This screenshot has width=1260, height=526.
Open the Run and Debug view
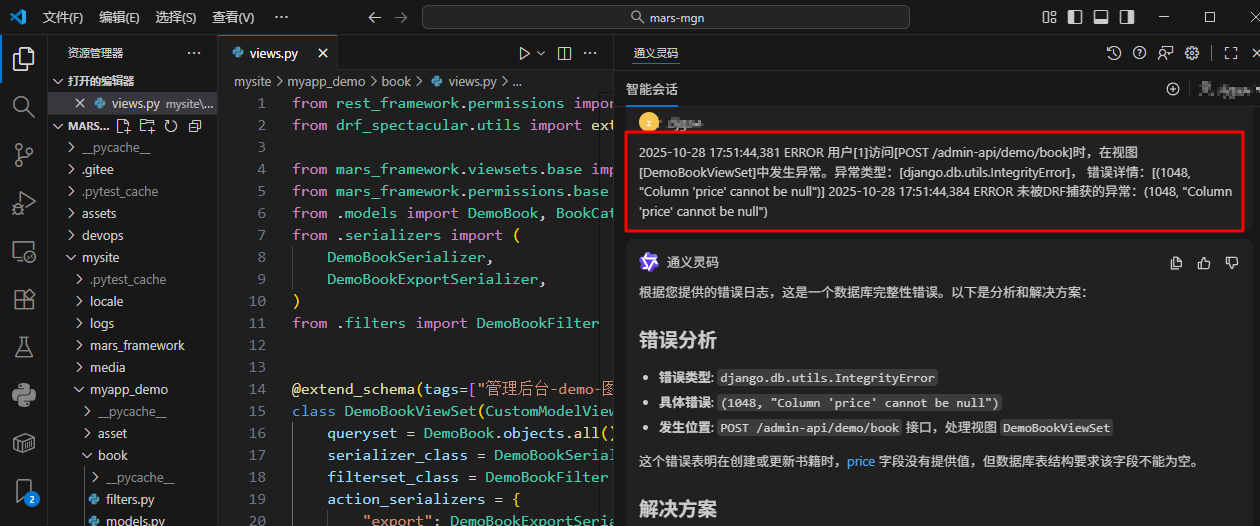(23, 204)
